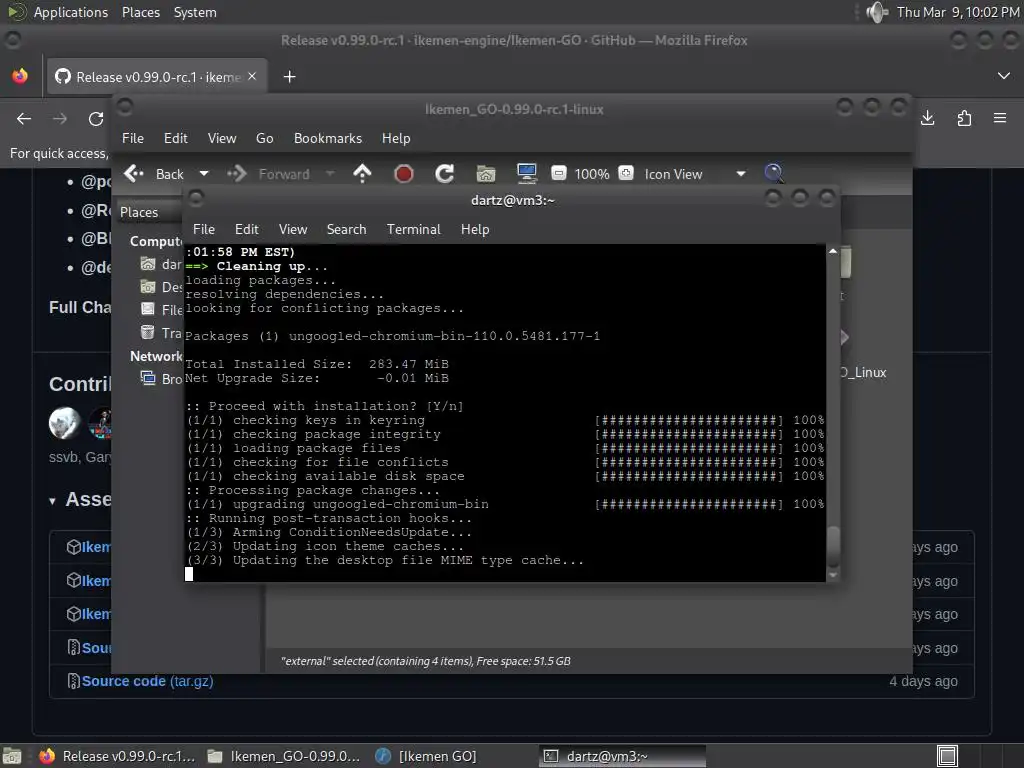Click the terminal scrollbar thumb
This screenshot has width=1024, height=768.
tap(833, 546)
